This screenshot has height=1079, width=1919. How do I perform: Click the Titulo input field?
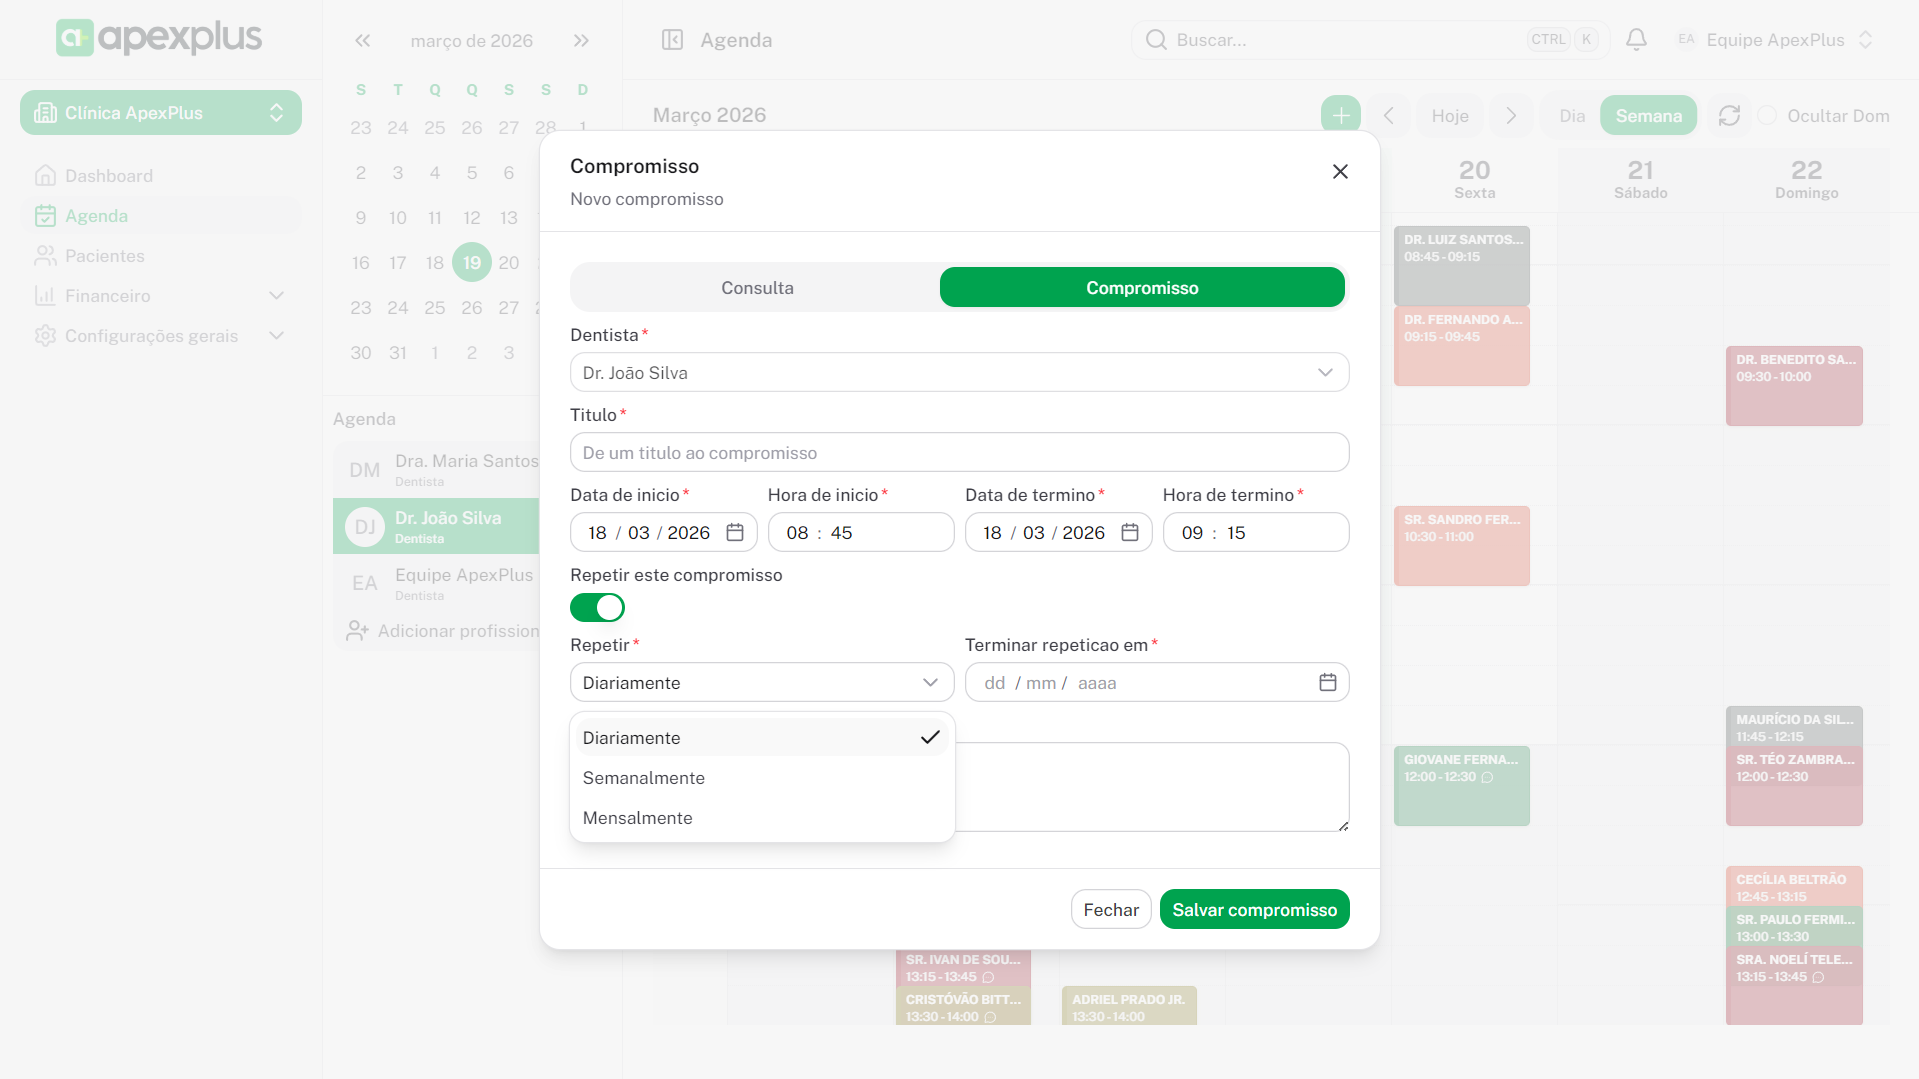[x=959, y=453]
